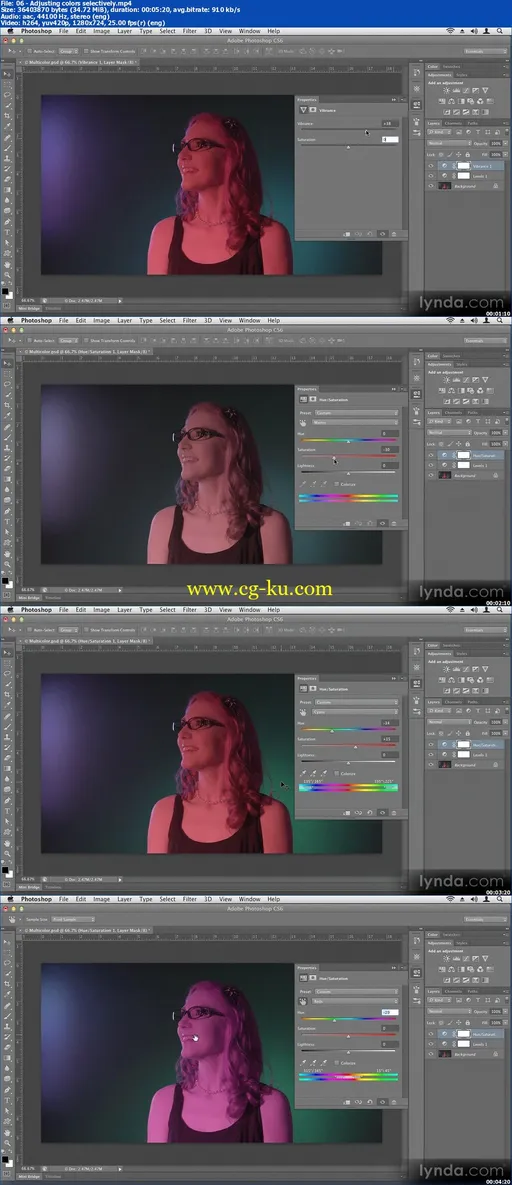This screenshot has height=1185, width=512.
Task: Click the Saturation slider handle at -30 in the Master panel
Action: click(x=334, y=457)
